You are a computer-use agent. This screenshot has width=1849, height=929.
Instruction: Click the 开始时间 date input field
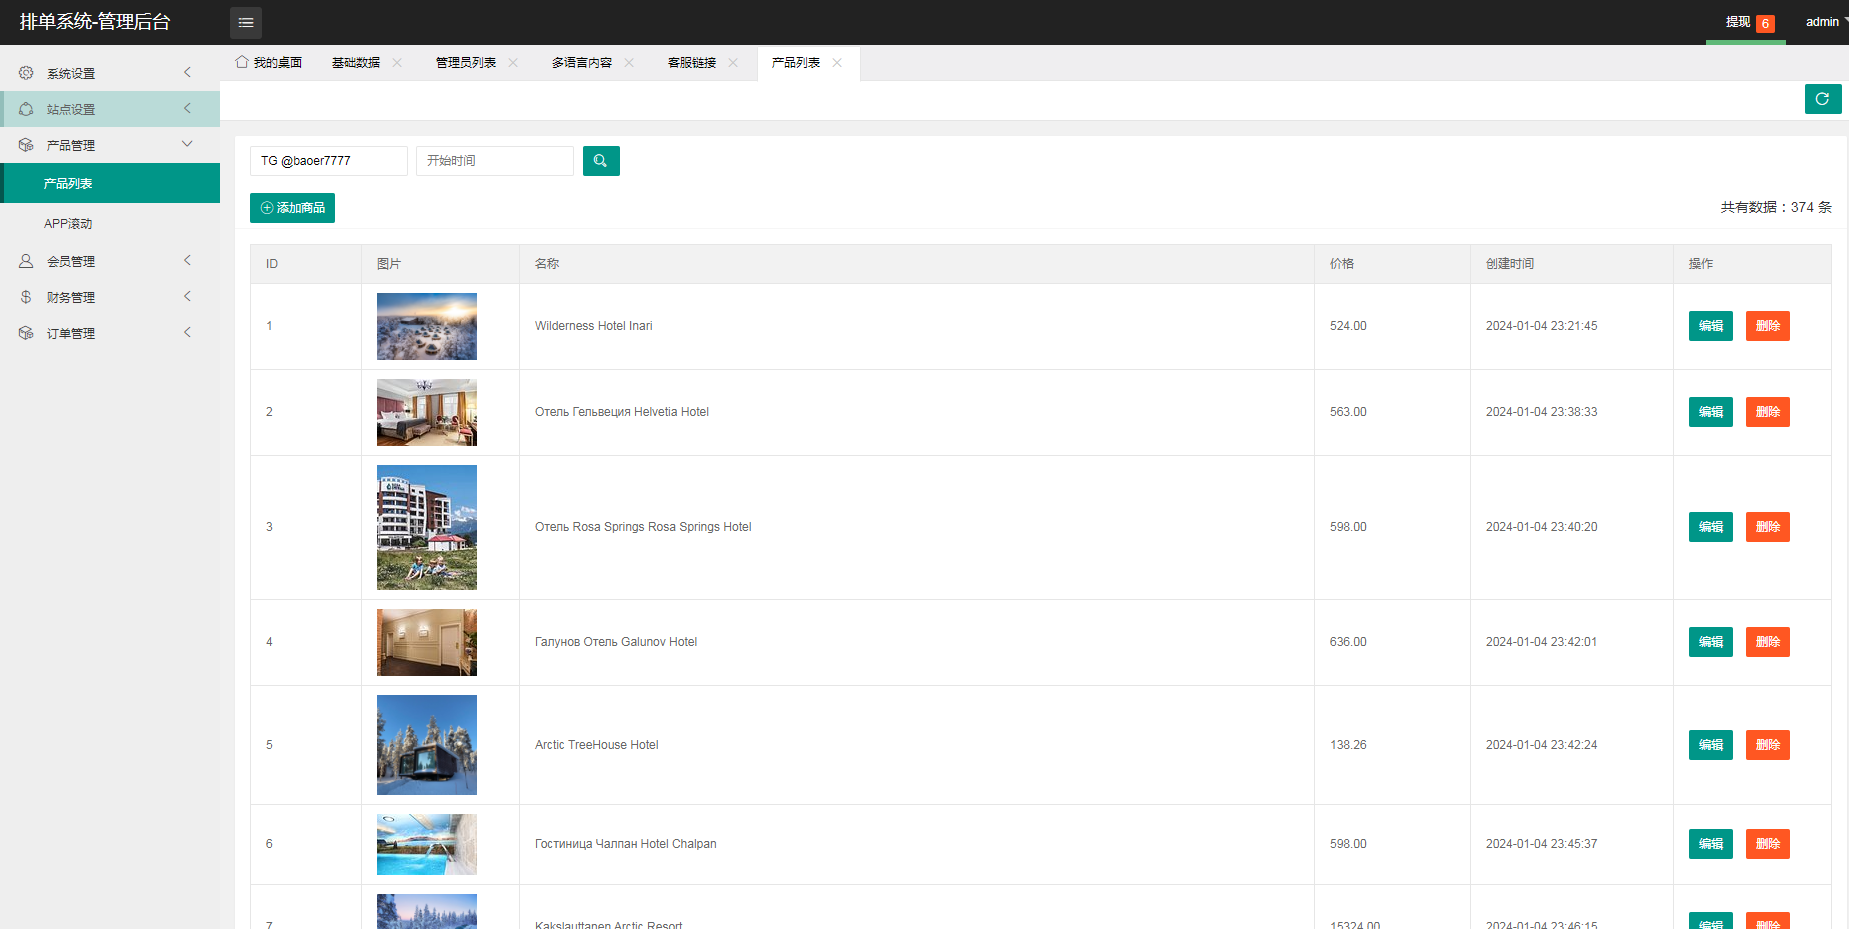click(494, 161)
